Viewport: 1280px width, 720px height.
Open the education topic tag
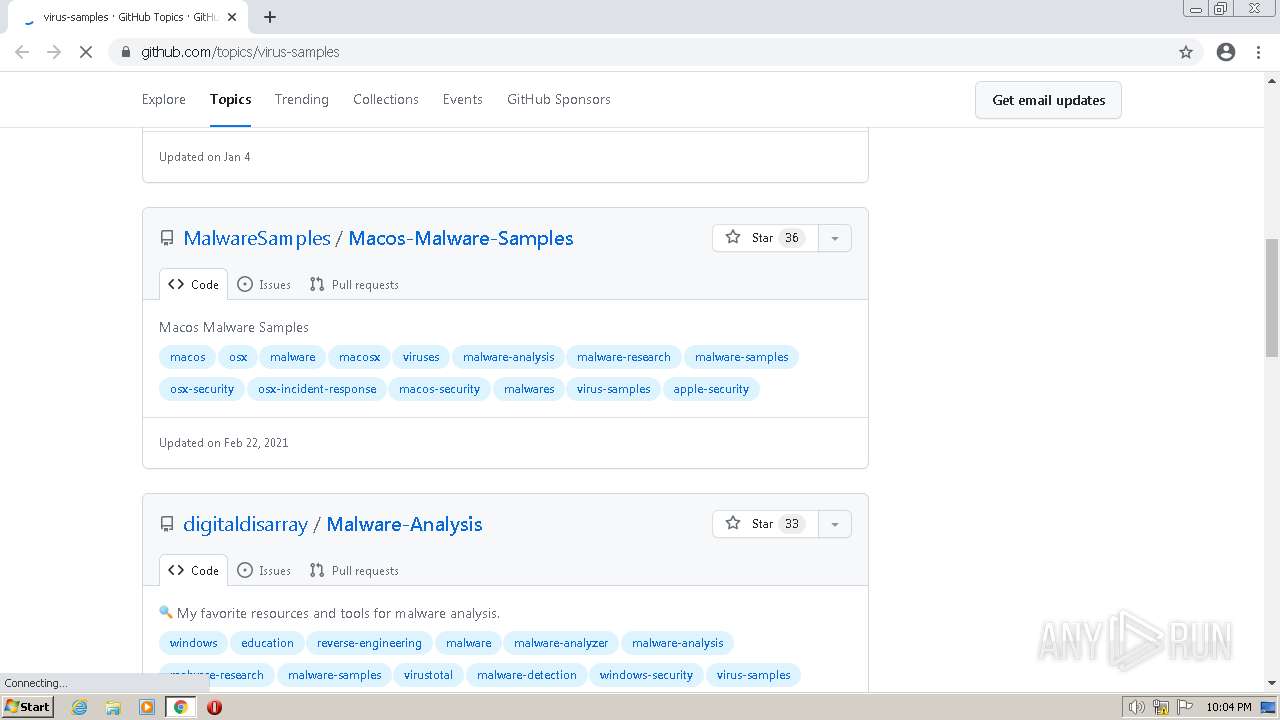click(267, 643)
